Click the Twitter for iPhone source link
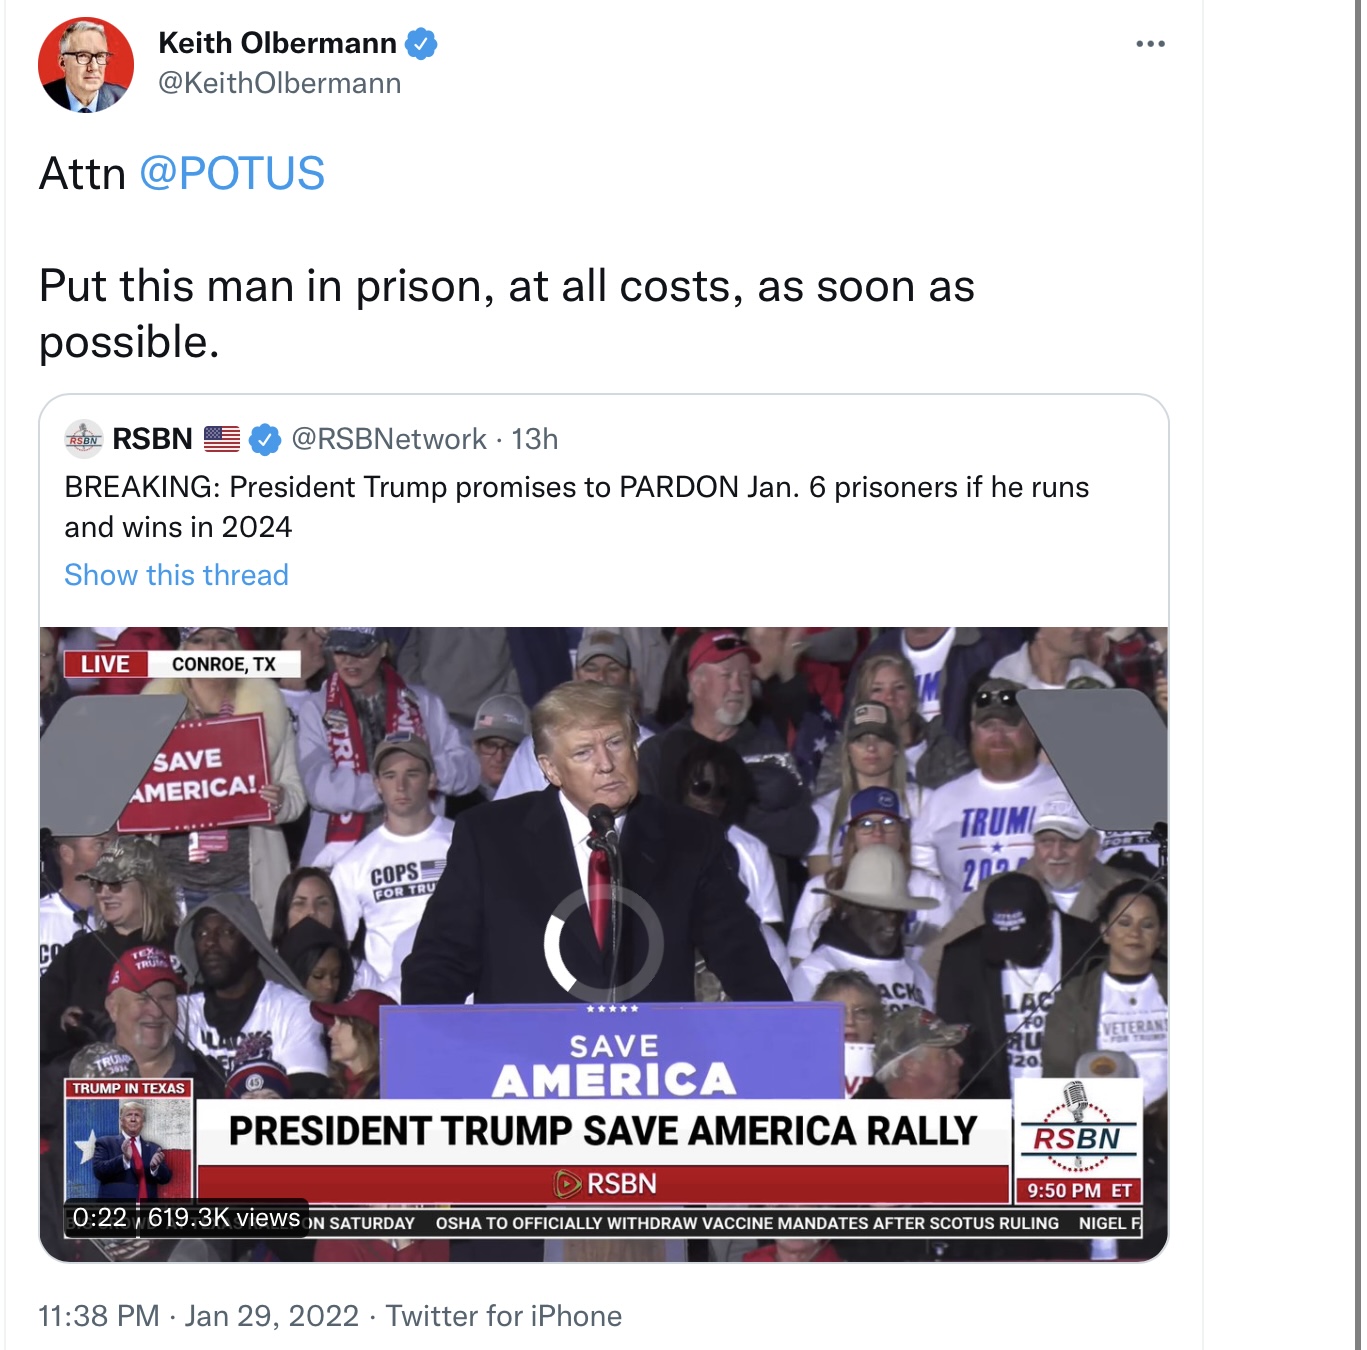This screenshot has height=1350, width=1367. click(x=504, y=1316)
